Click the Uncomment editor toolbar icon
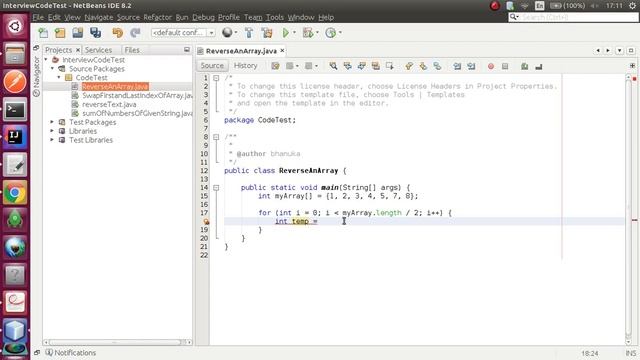Screen dimensions: 640x360 point(539,66)
